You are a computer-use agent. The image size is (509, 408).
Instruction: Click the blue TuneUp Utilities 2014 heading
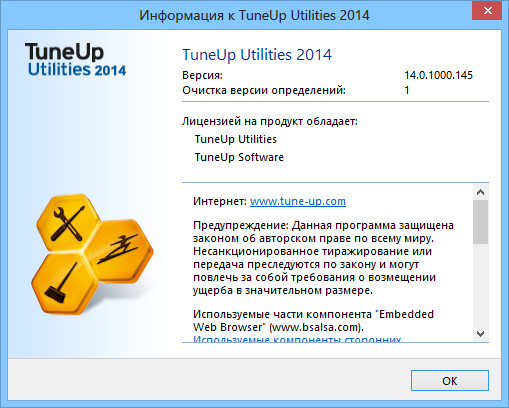pyautogui.click(x=257, y=55)
